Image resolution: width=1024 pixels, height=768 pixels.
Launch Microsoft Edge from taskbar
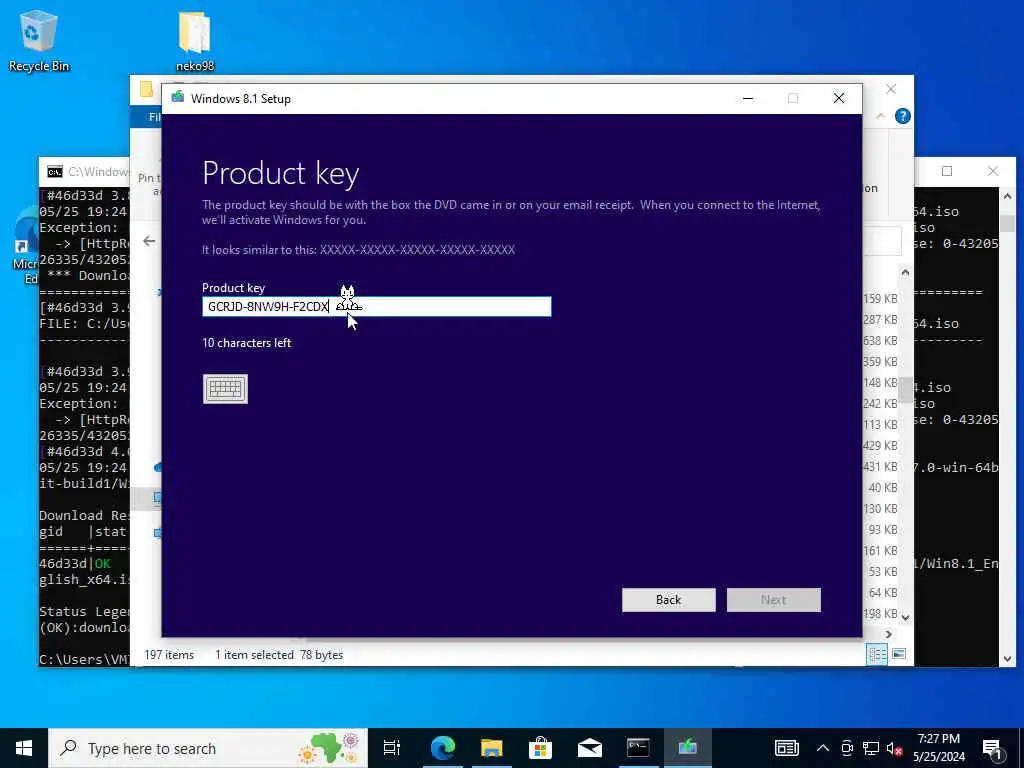tap(442, 748)
